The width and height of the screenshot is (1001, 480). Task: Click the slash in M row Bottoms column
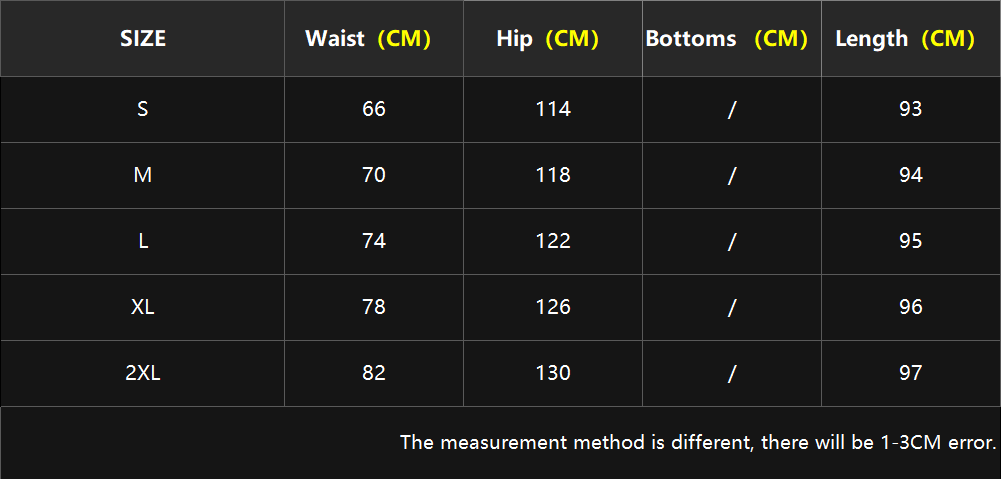point(732,175)
